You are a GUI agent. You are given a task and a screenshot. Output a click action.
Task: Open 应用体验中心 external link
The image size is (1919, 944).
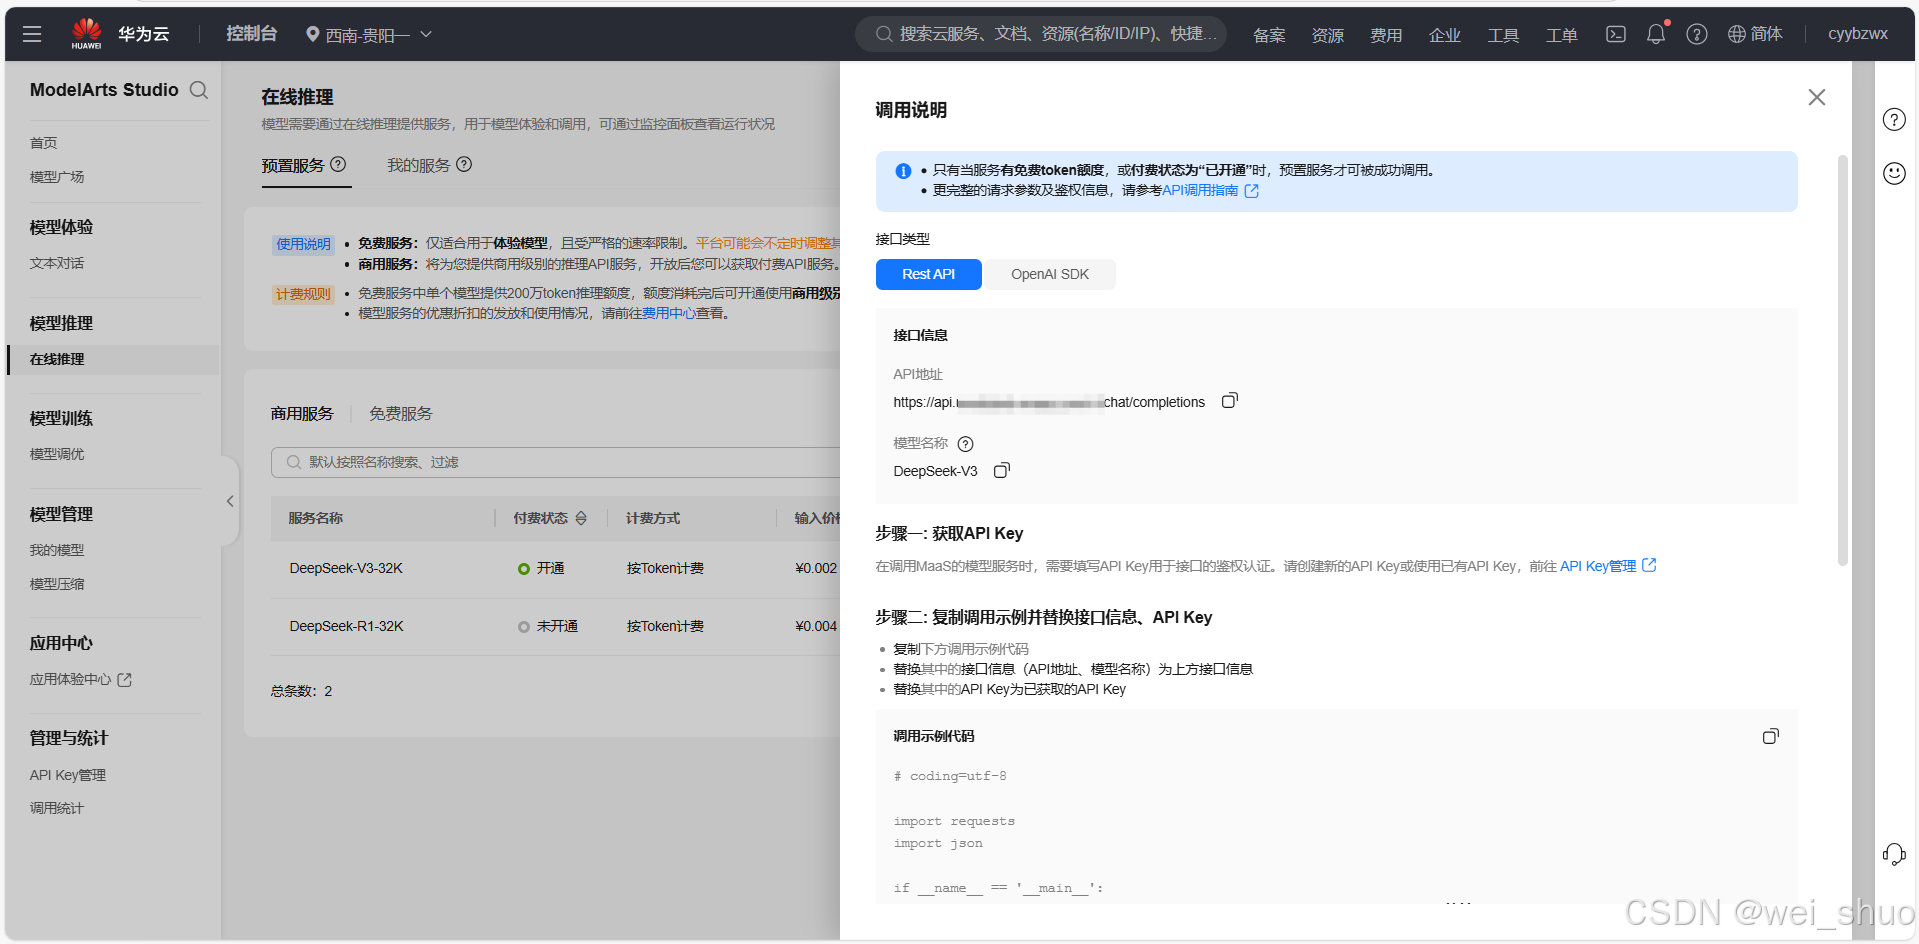pos(81,679)
